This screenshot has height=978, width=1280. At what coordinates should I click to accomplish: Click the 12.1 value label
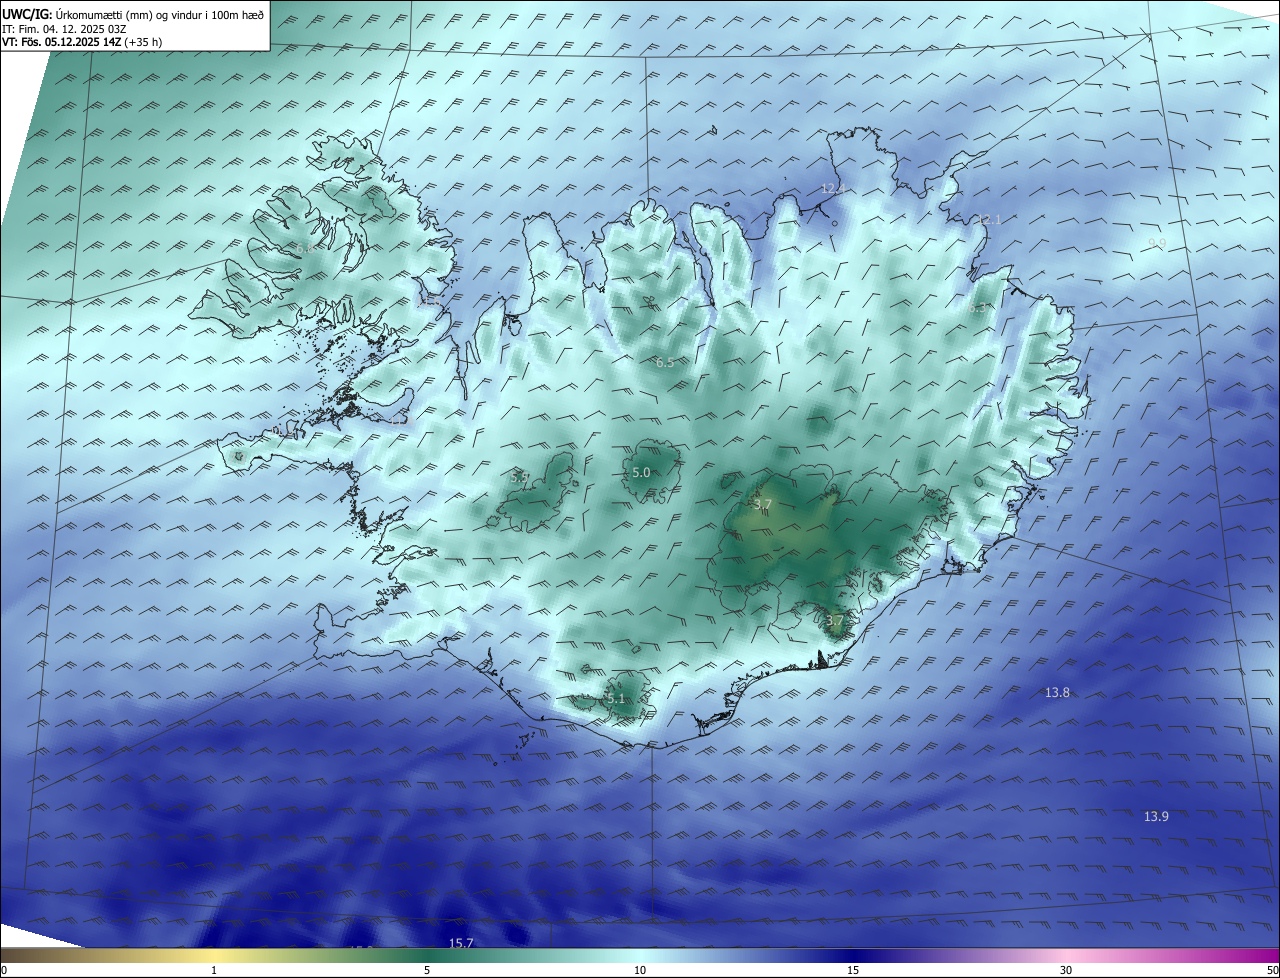pos(988,219)
